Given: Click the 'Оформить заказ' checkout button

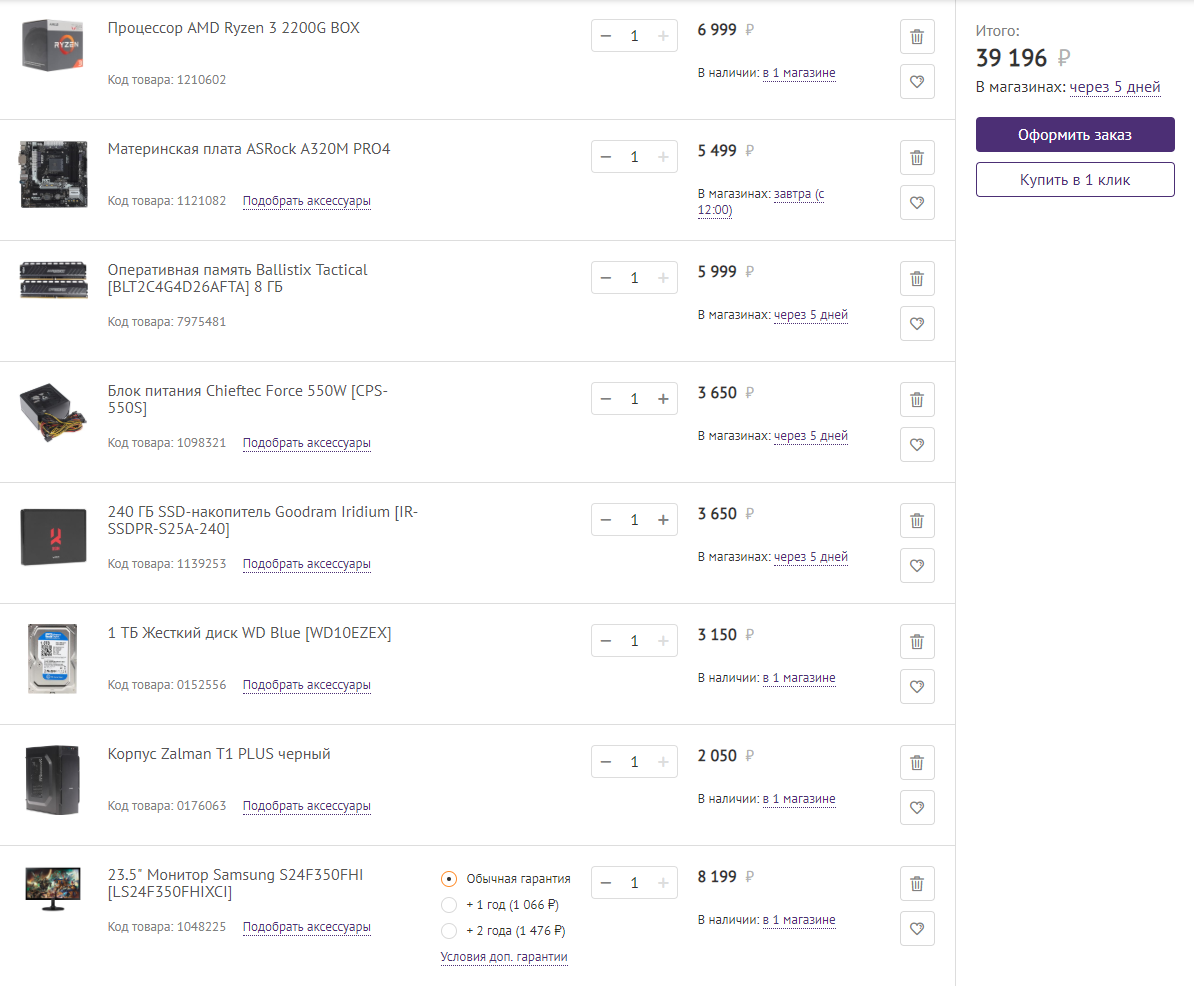Looking at the screenshot, I should [x=1075, y=135].
